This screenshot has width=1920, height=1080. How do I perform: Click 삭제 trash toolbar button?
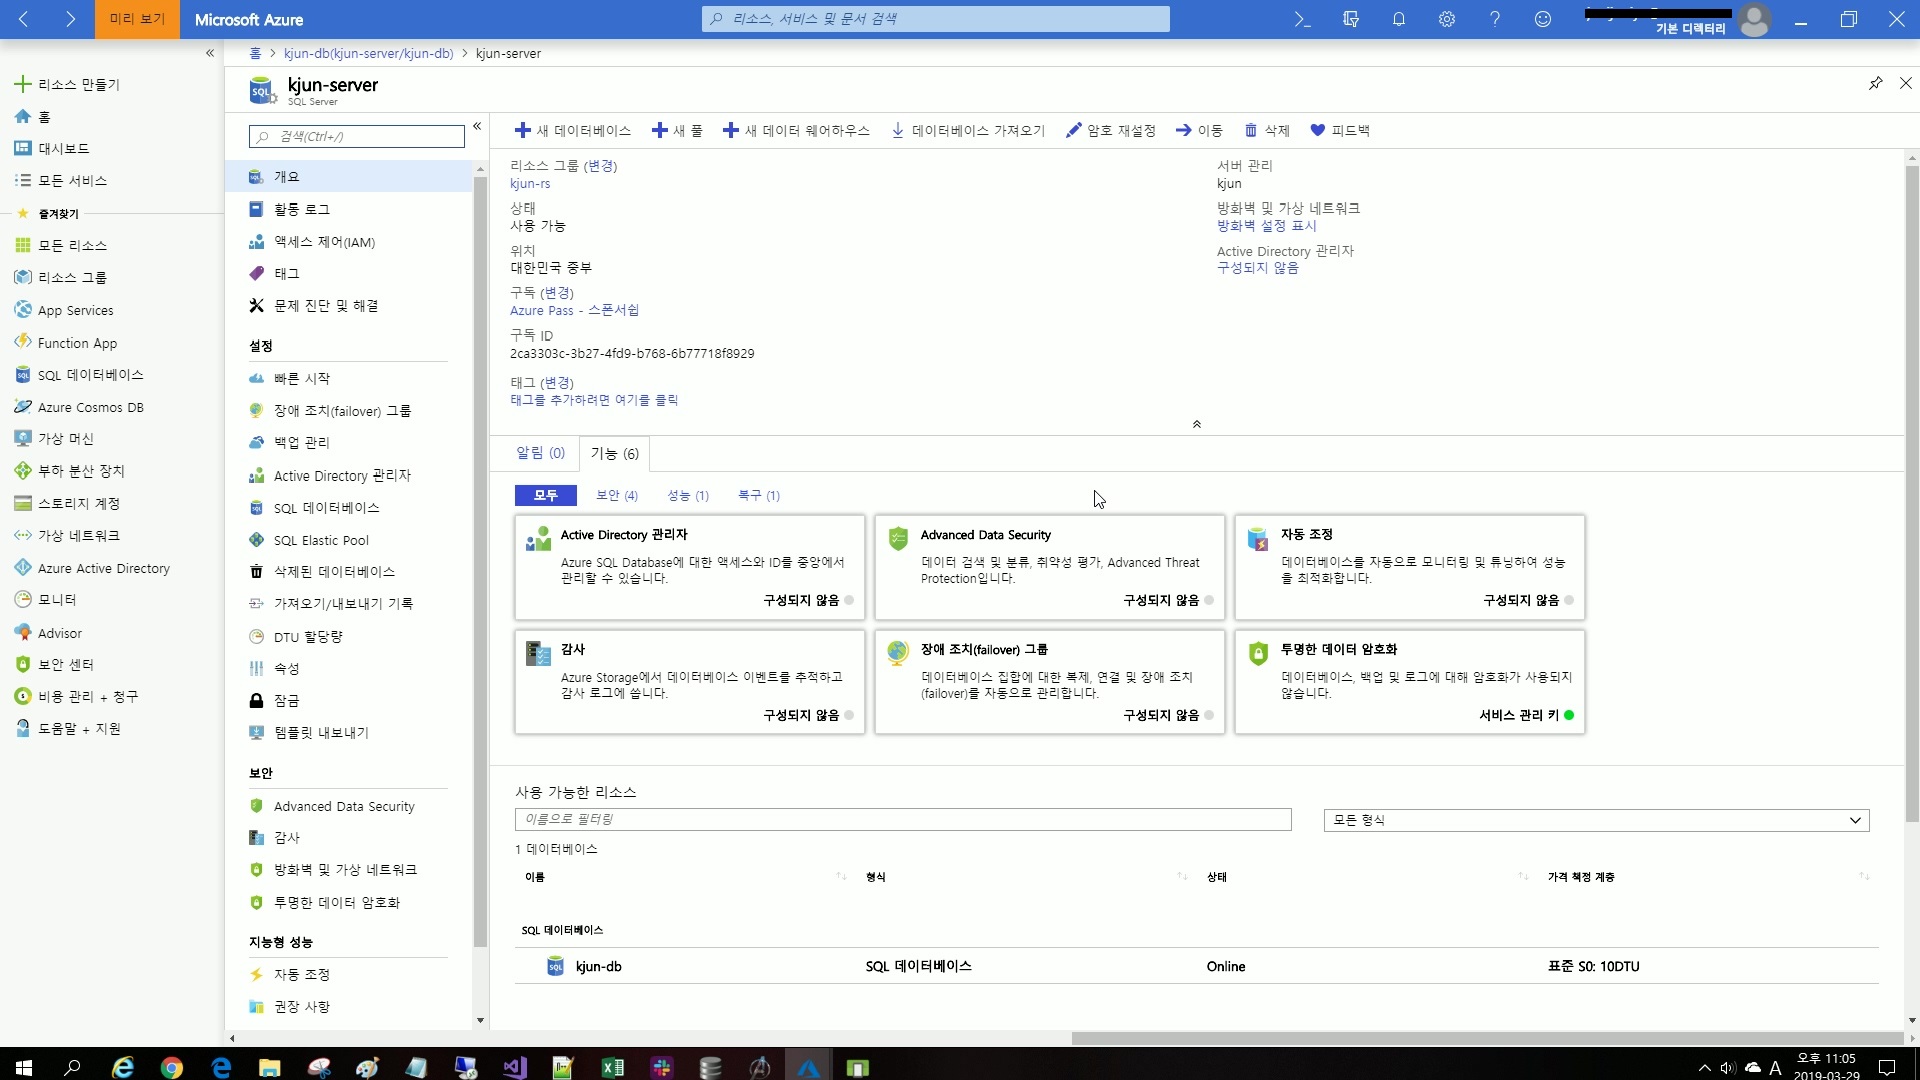coord(1267,130)
